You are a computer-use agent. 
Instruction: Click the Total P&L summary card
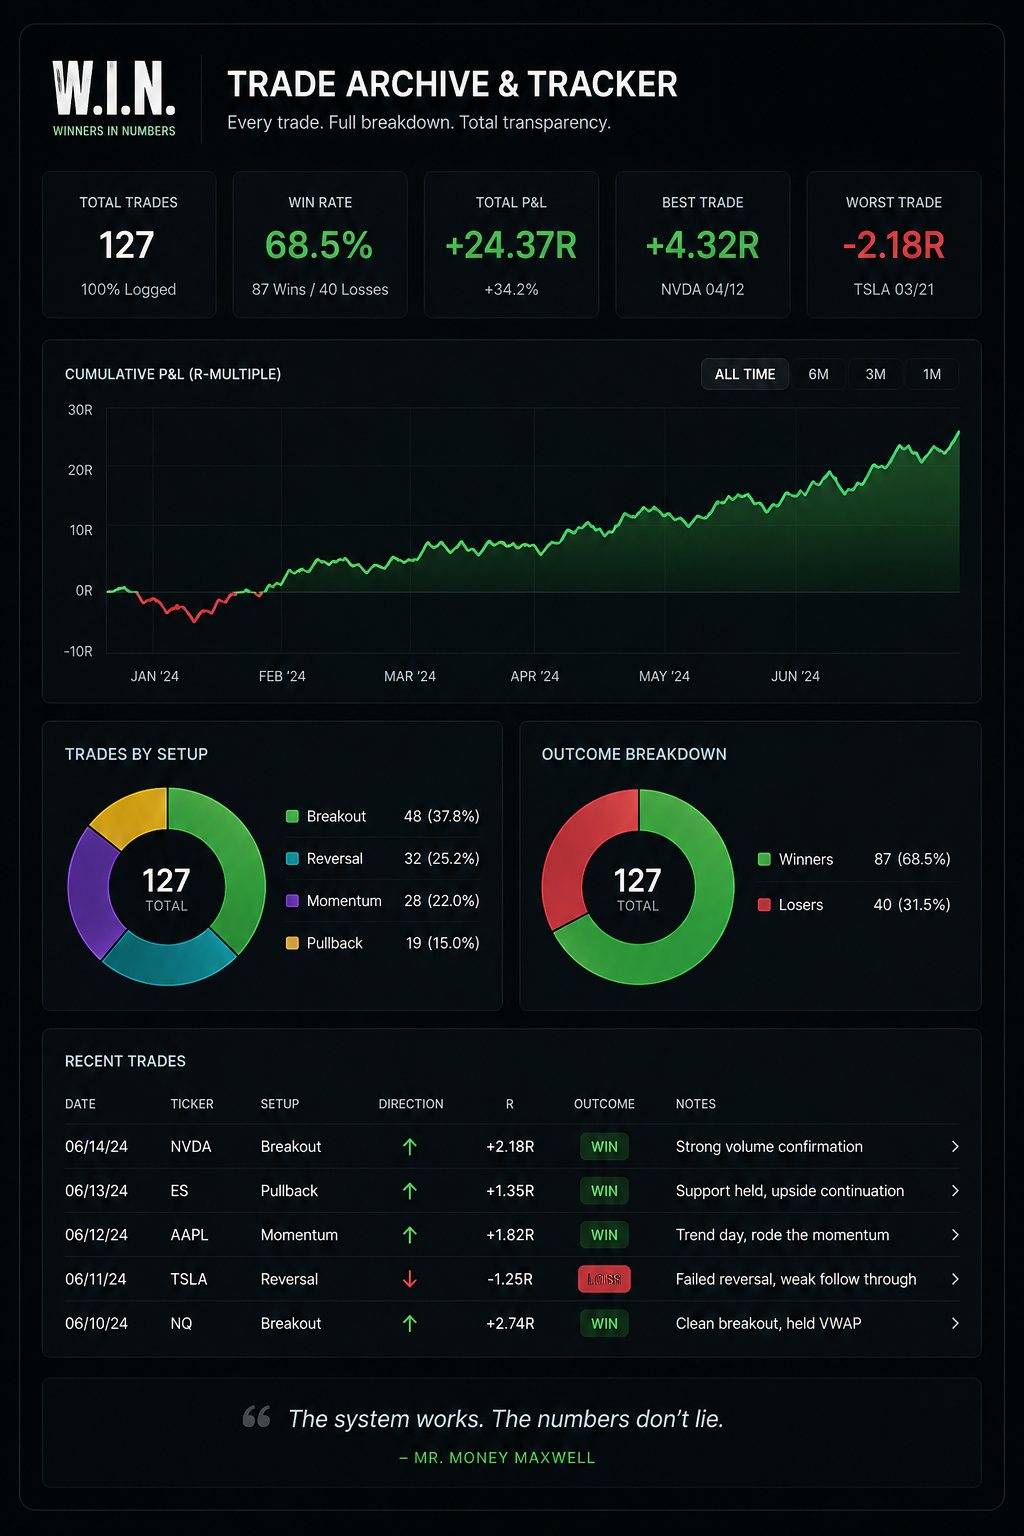[511, 244]
